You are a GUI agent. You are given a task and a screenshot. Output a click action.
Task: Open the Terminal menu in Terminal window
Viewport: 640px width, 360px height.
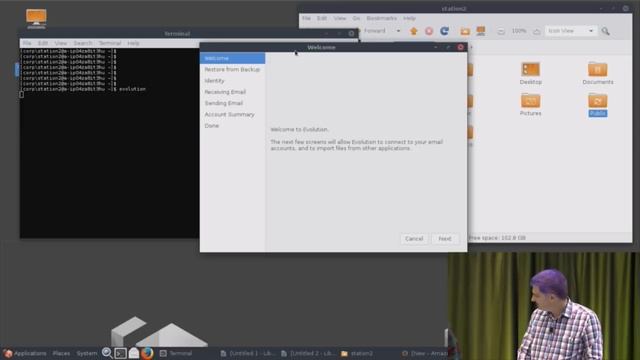(x=110, y=43)
